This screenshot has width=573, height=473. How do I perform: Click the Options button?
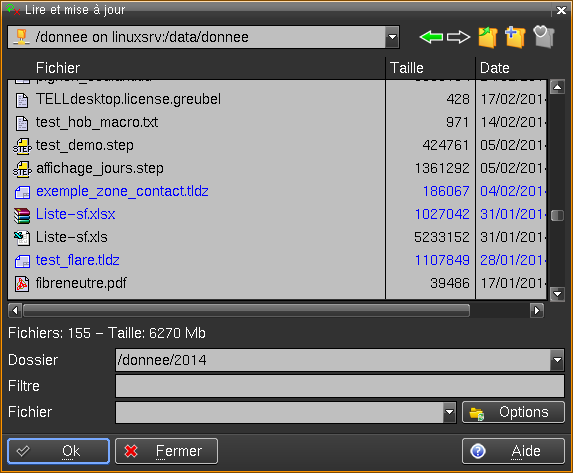click(513, 412)
